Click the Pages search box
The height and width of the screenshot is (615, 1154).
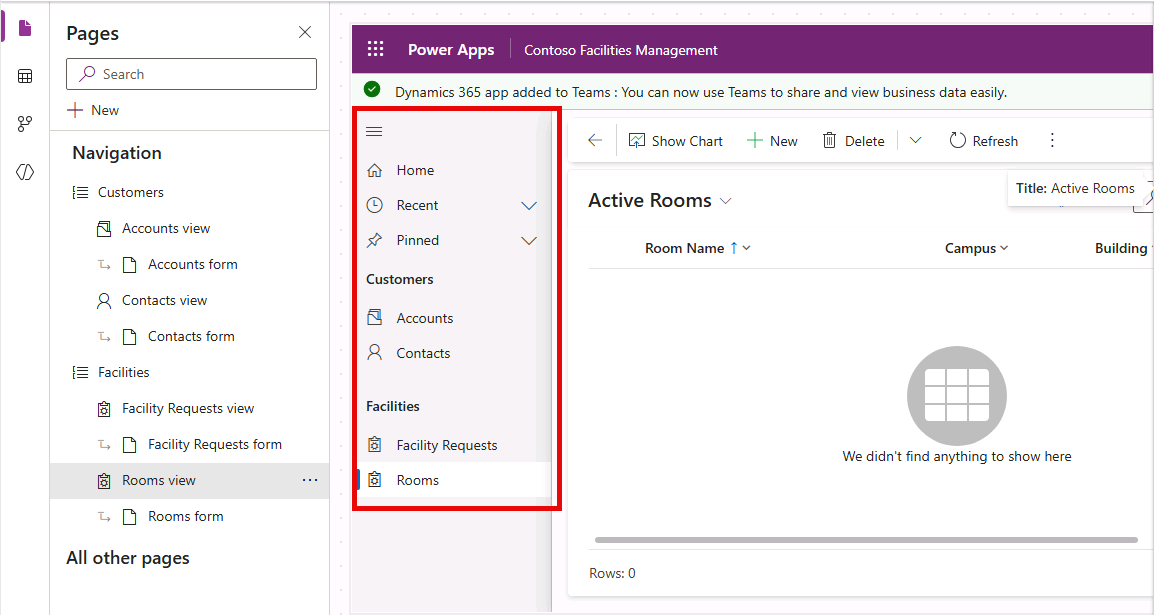[x=191, y=74]
